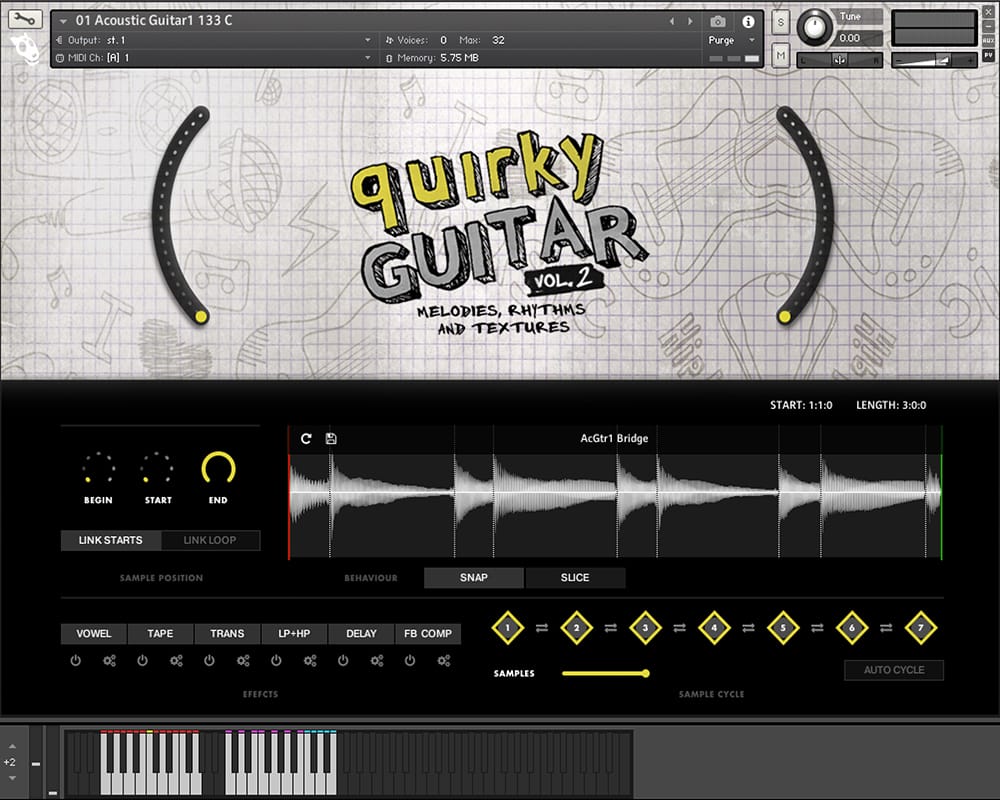Select the SNAP behaviour tab
The height and width of the screenshot is (800, 1000).
point(474,578)
